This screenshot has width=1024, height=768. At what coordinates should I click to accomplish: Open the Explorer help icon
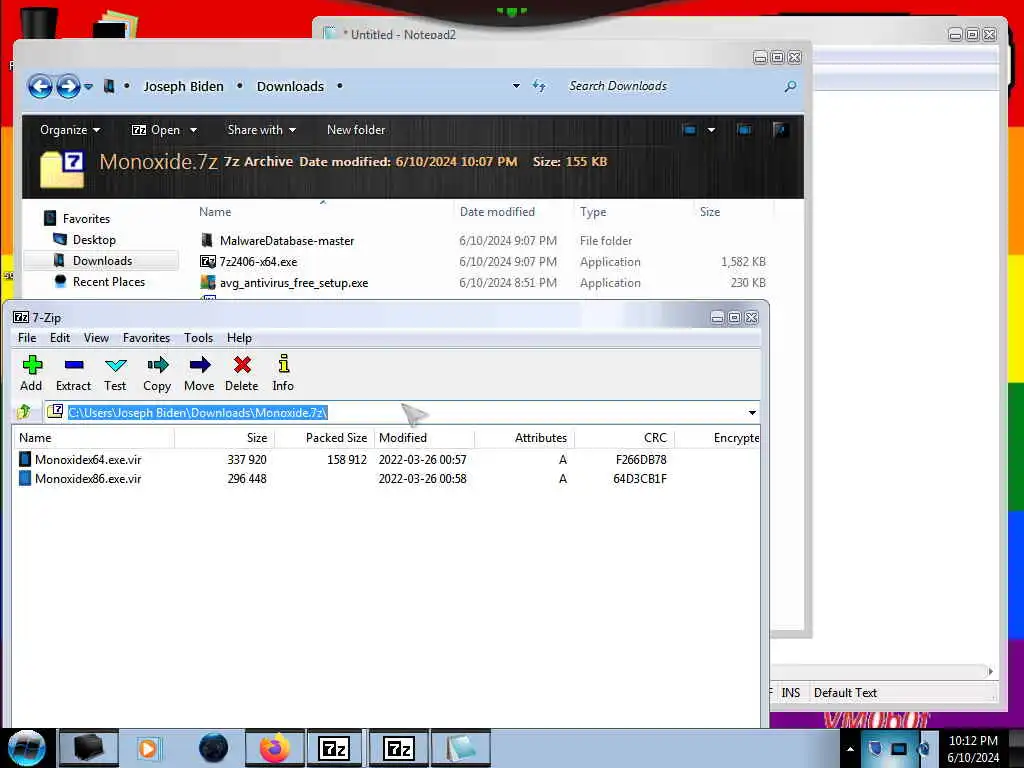pos(779,130)
